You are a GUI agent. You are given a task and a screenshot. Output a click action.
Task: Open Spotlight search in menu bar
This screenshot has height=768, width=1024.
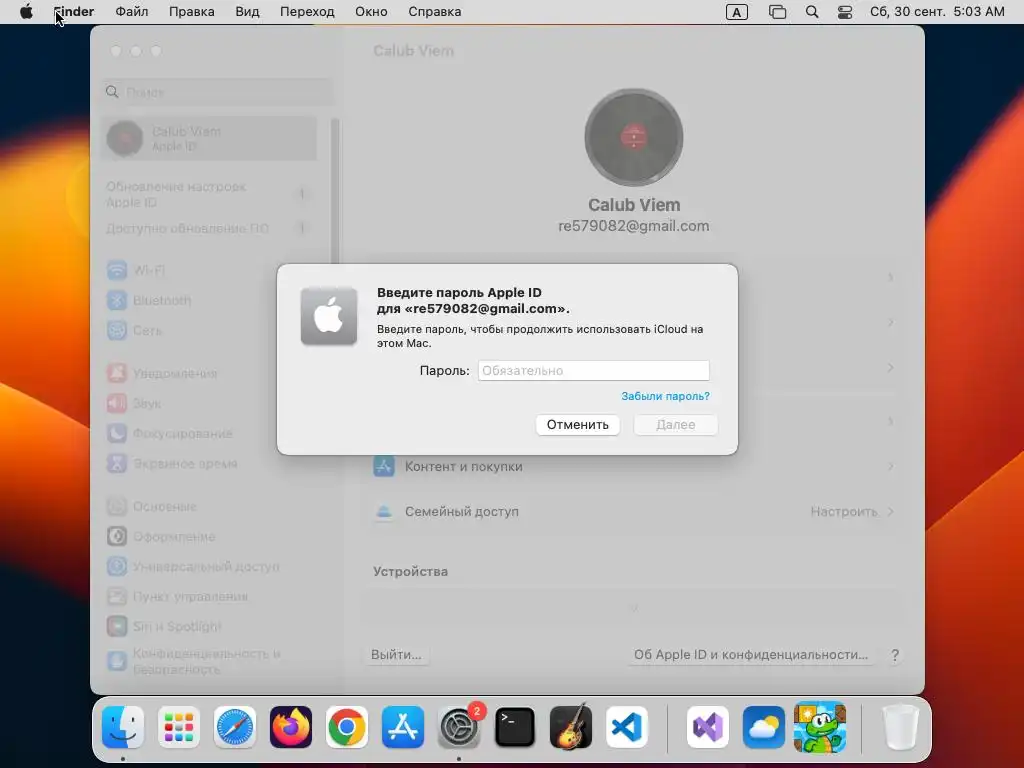pyautogui.click(x=812, y=12)
